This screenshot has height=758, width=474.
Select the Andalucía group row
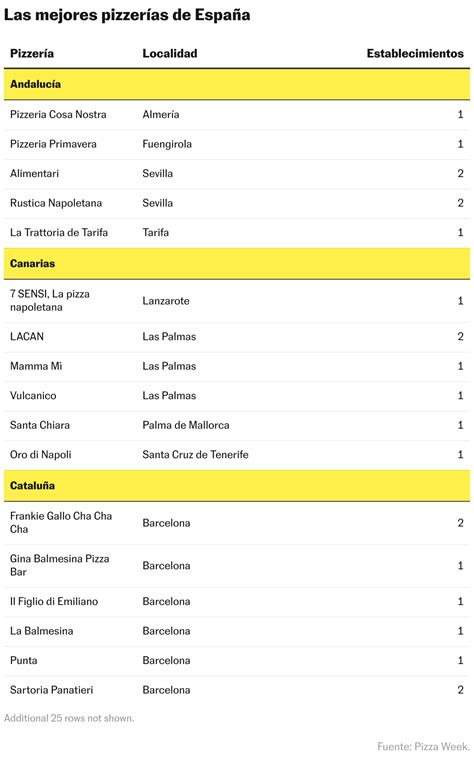pyautogui.click(x=237, y=84)
